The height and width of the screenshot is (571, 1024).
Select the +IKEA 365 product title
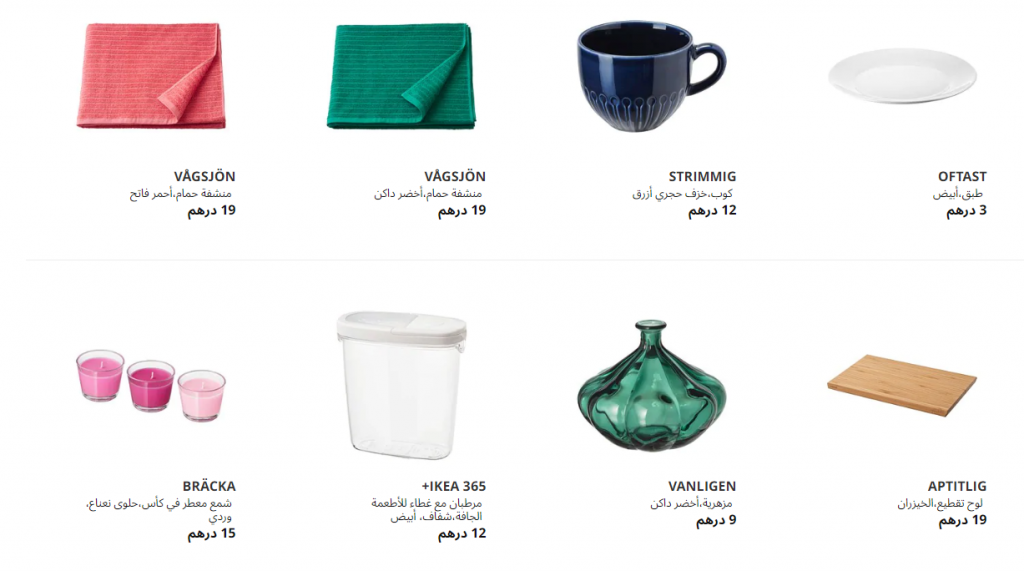point(454,486)
